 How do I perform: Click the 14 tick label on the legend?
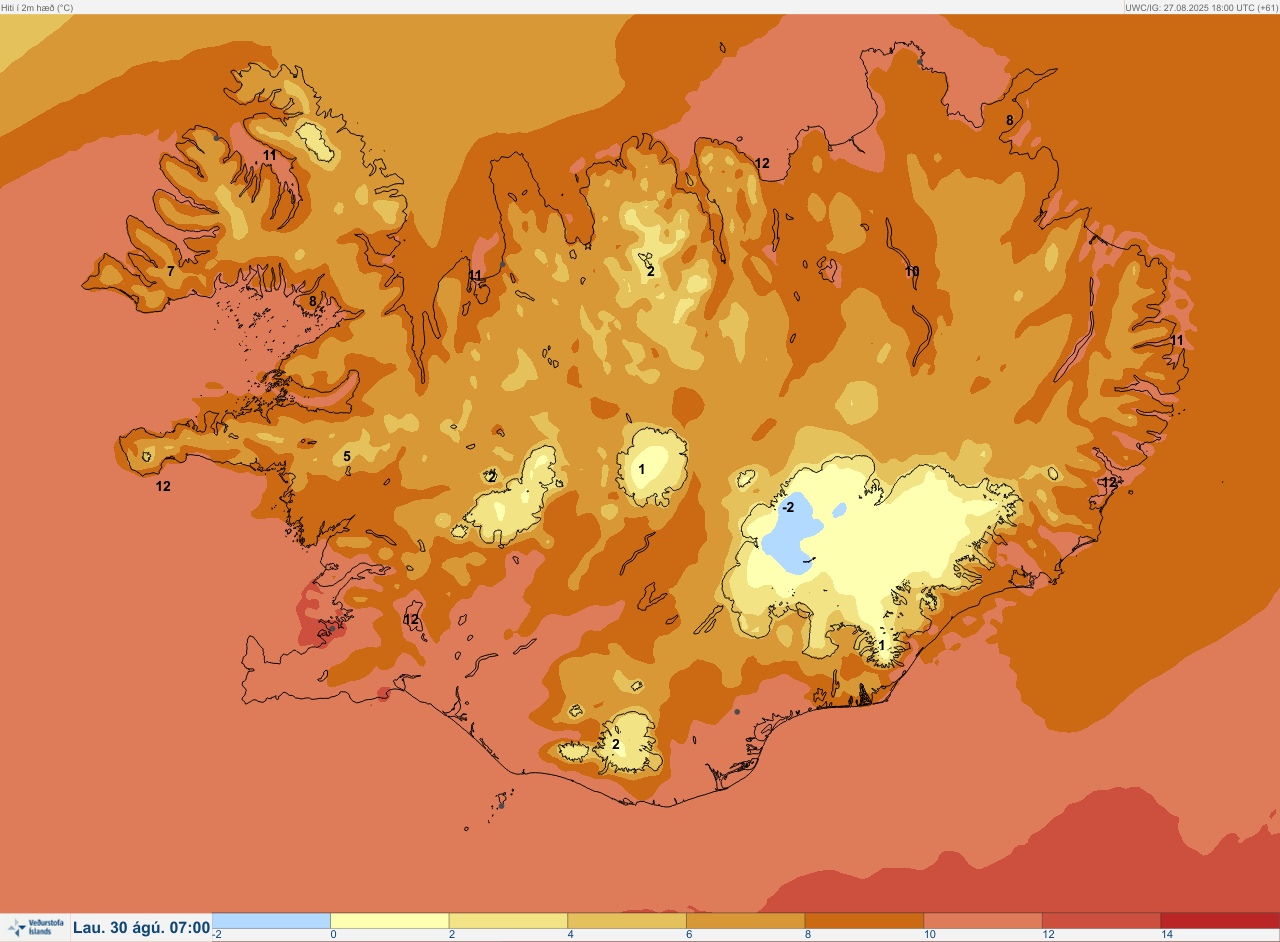pyautogui.click(x=1166, y=935)
